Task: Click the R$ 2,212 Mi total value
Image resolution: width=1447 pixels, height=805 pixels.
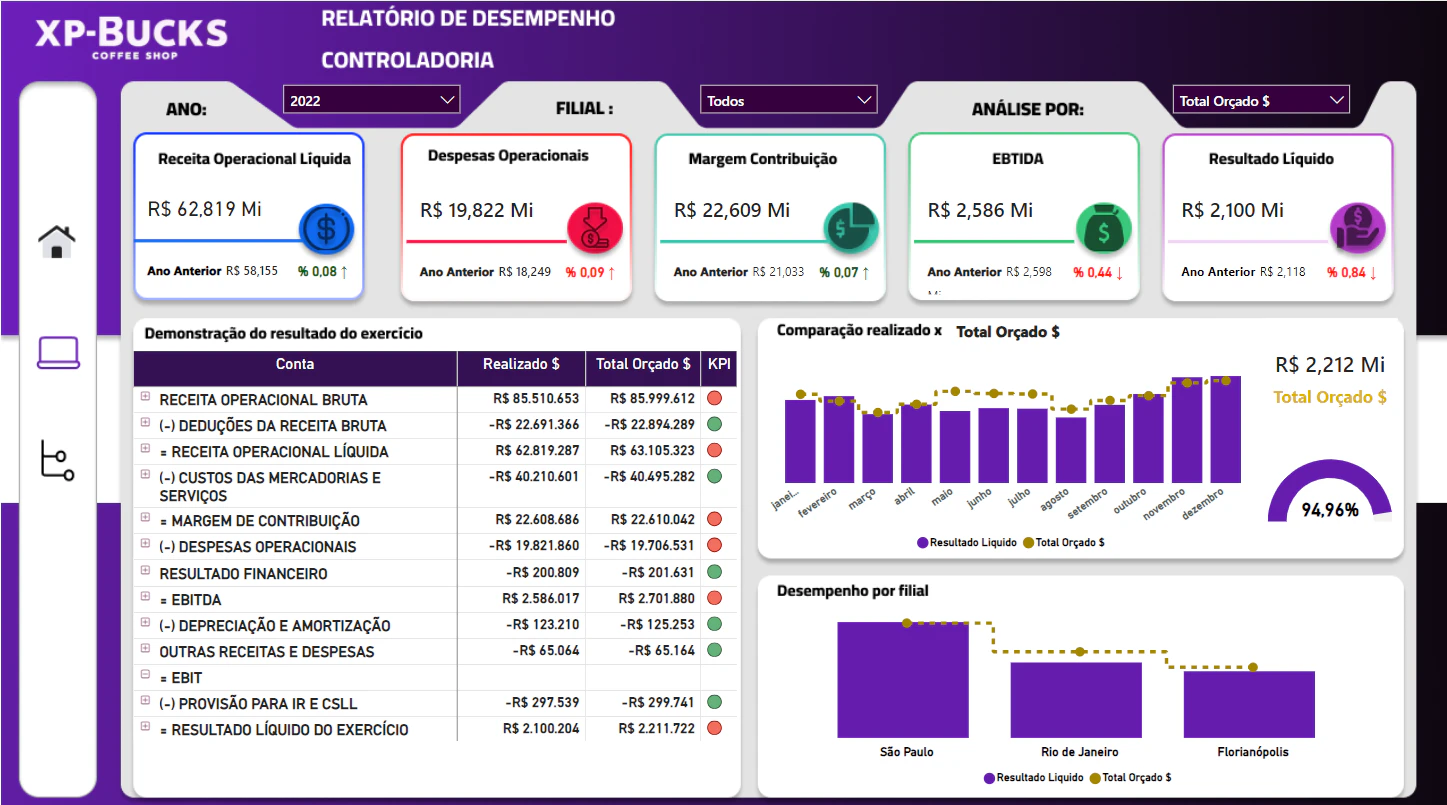Action: click(x=1331, y=365)
